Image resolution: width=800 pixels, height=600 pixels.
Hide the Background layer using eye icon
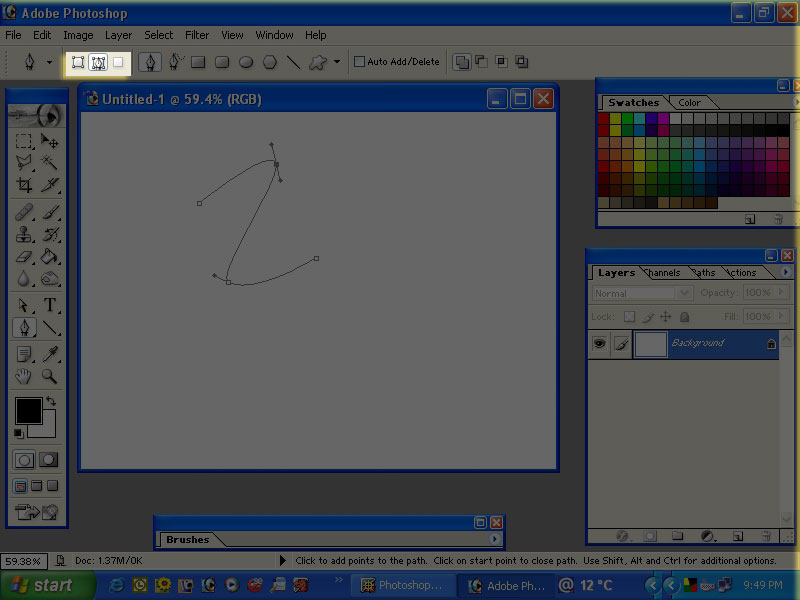point(599,343)
